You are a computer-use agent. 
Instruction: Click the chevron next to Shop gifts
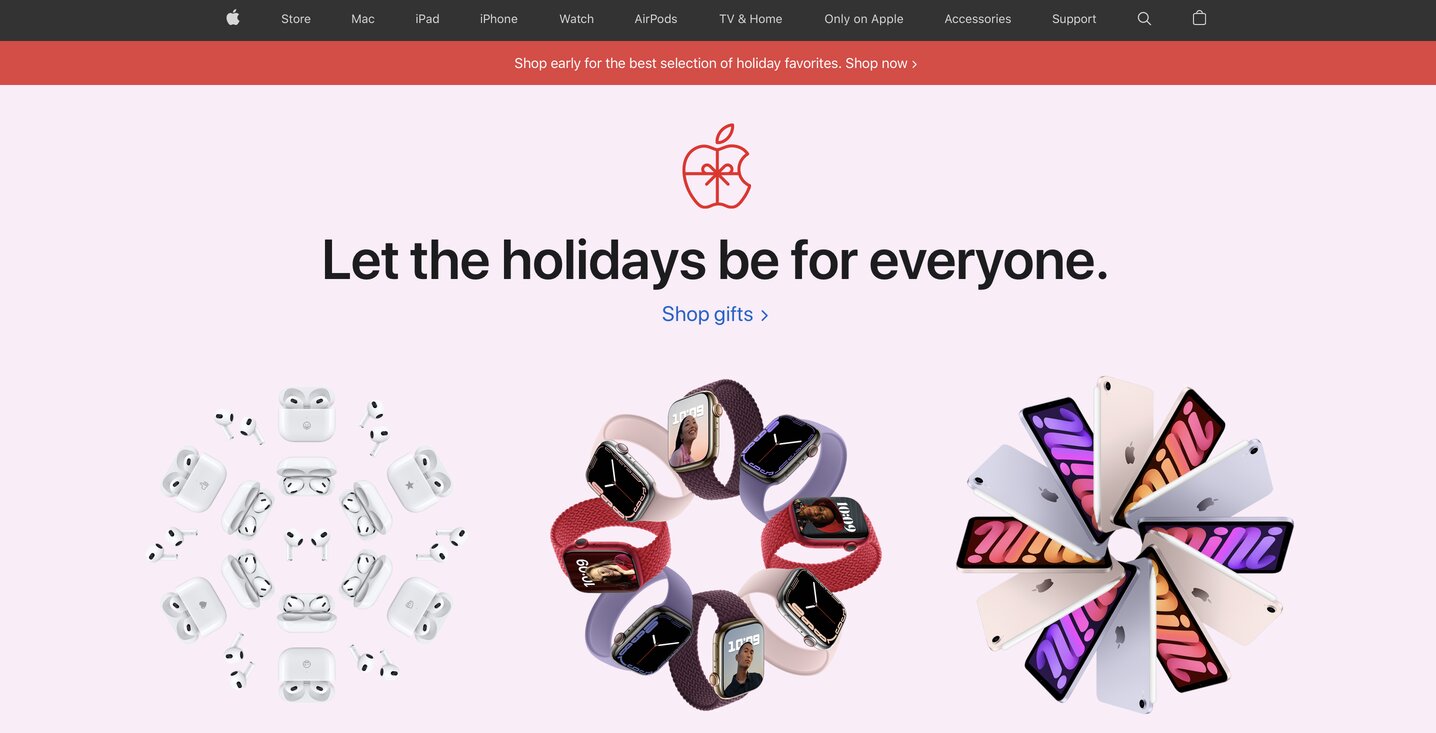pos(764,315)
